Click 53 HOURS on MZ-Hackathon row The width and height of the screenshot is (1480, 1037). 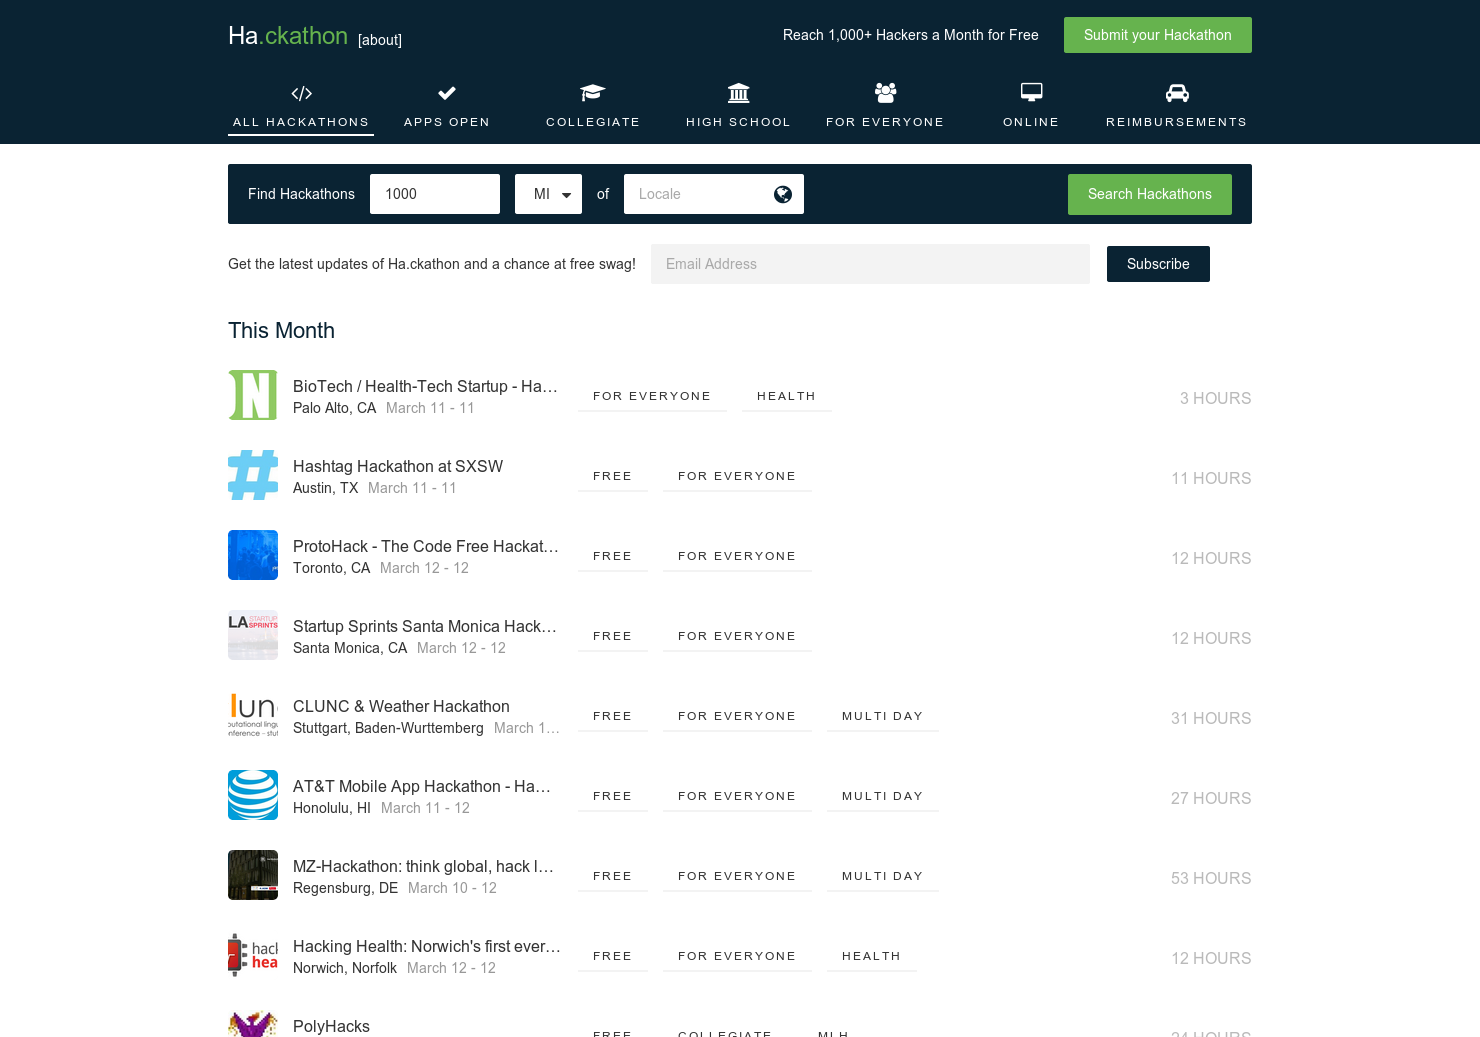(x=1211, y=878)
